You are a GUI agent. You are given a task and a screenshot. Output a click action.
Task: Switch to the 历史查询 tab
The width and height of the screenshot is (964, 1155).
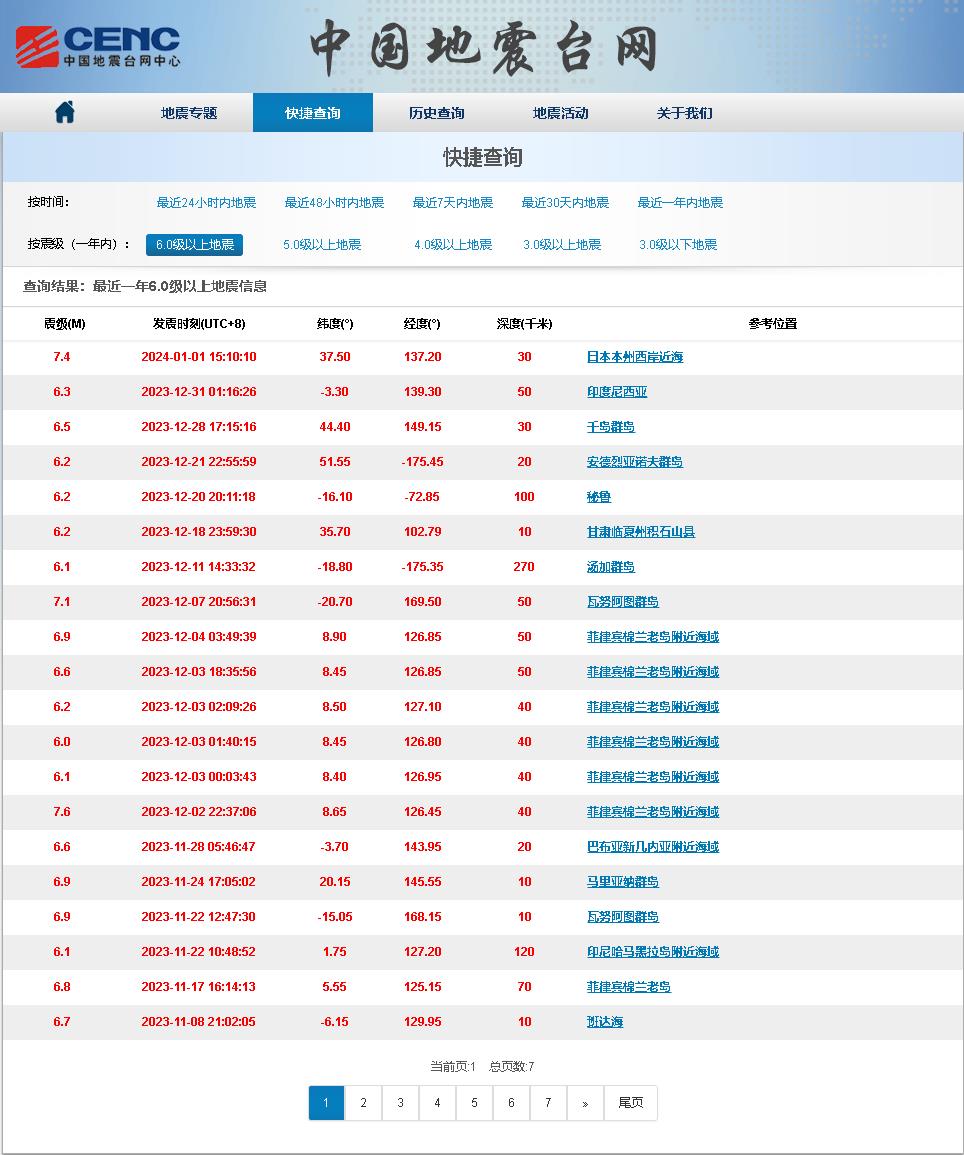point(437,113)
